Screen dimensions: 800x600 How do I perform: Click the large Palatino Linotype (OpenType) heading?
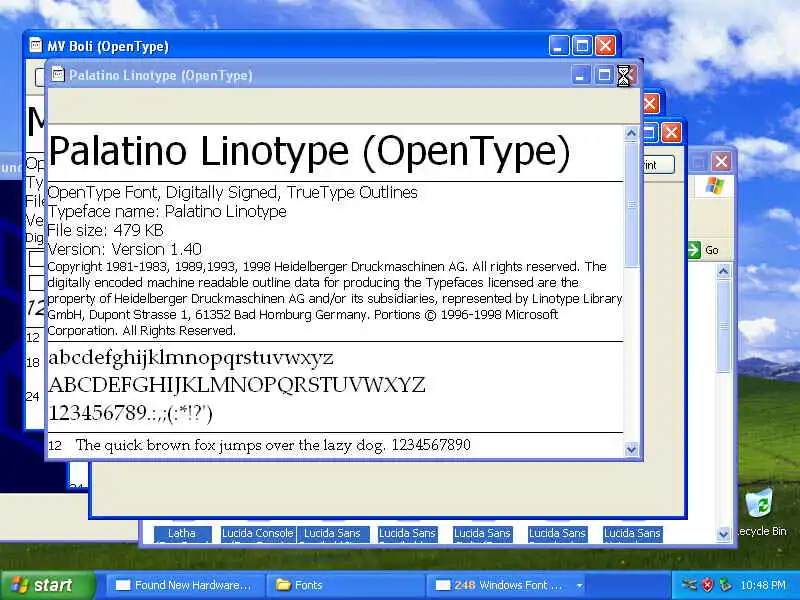click(x=309, y=152)
